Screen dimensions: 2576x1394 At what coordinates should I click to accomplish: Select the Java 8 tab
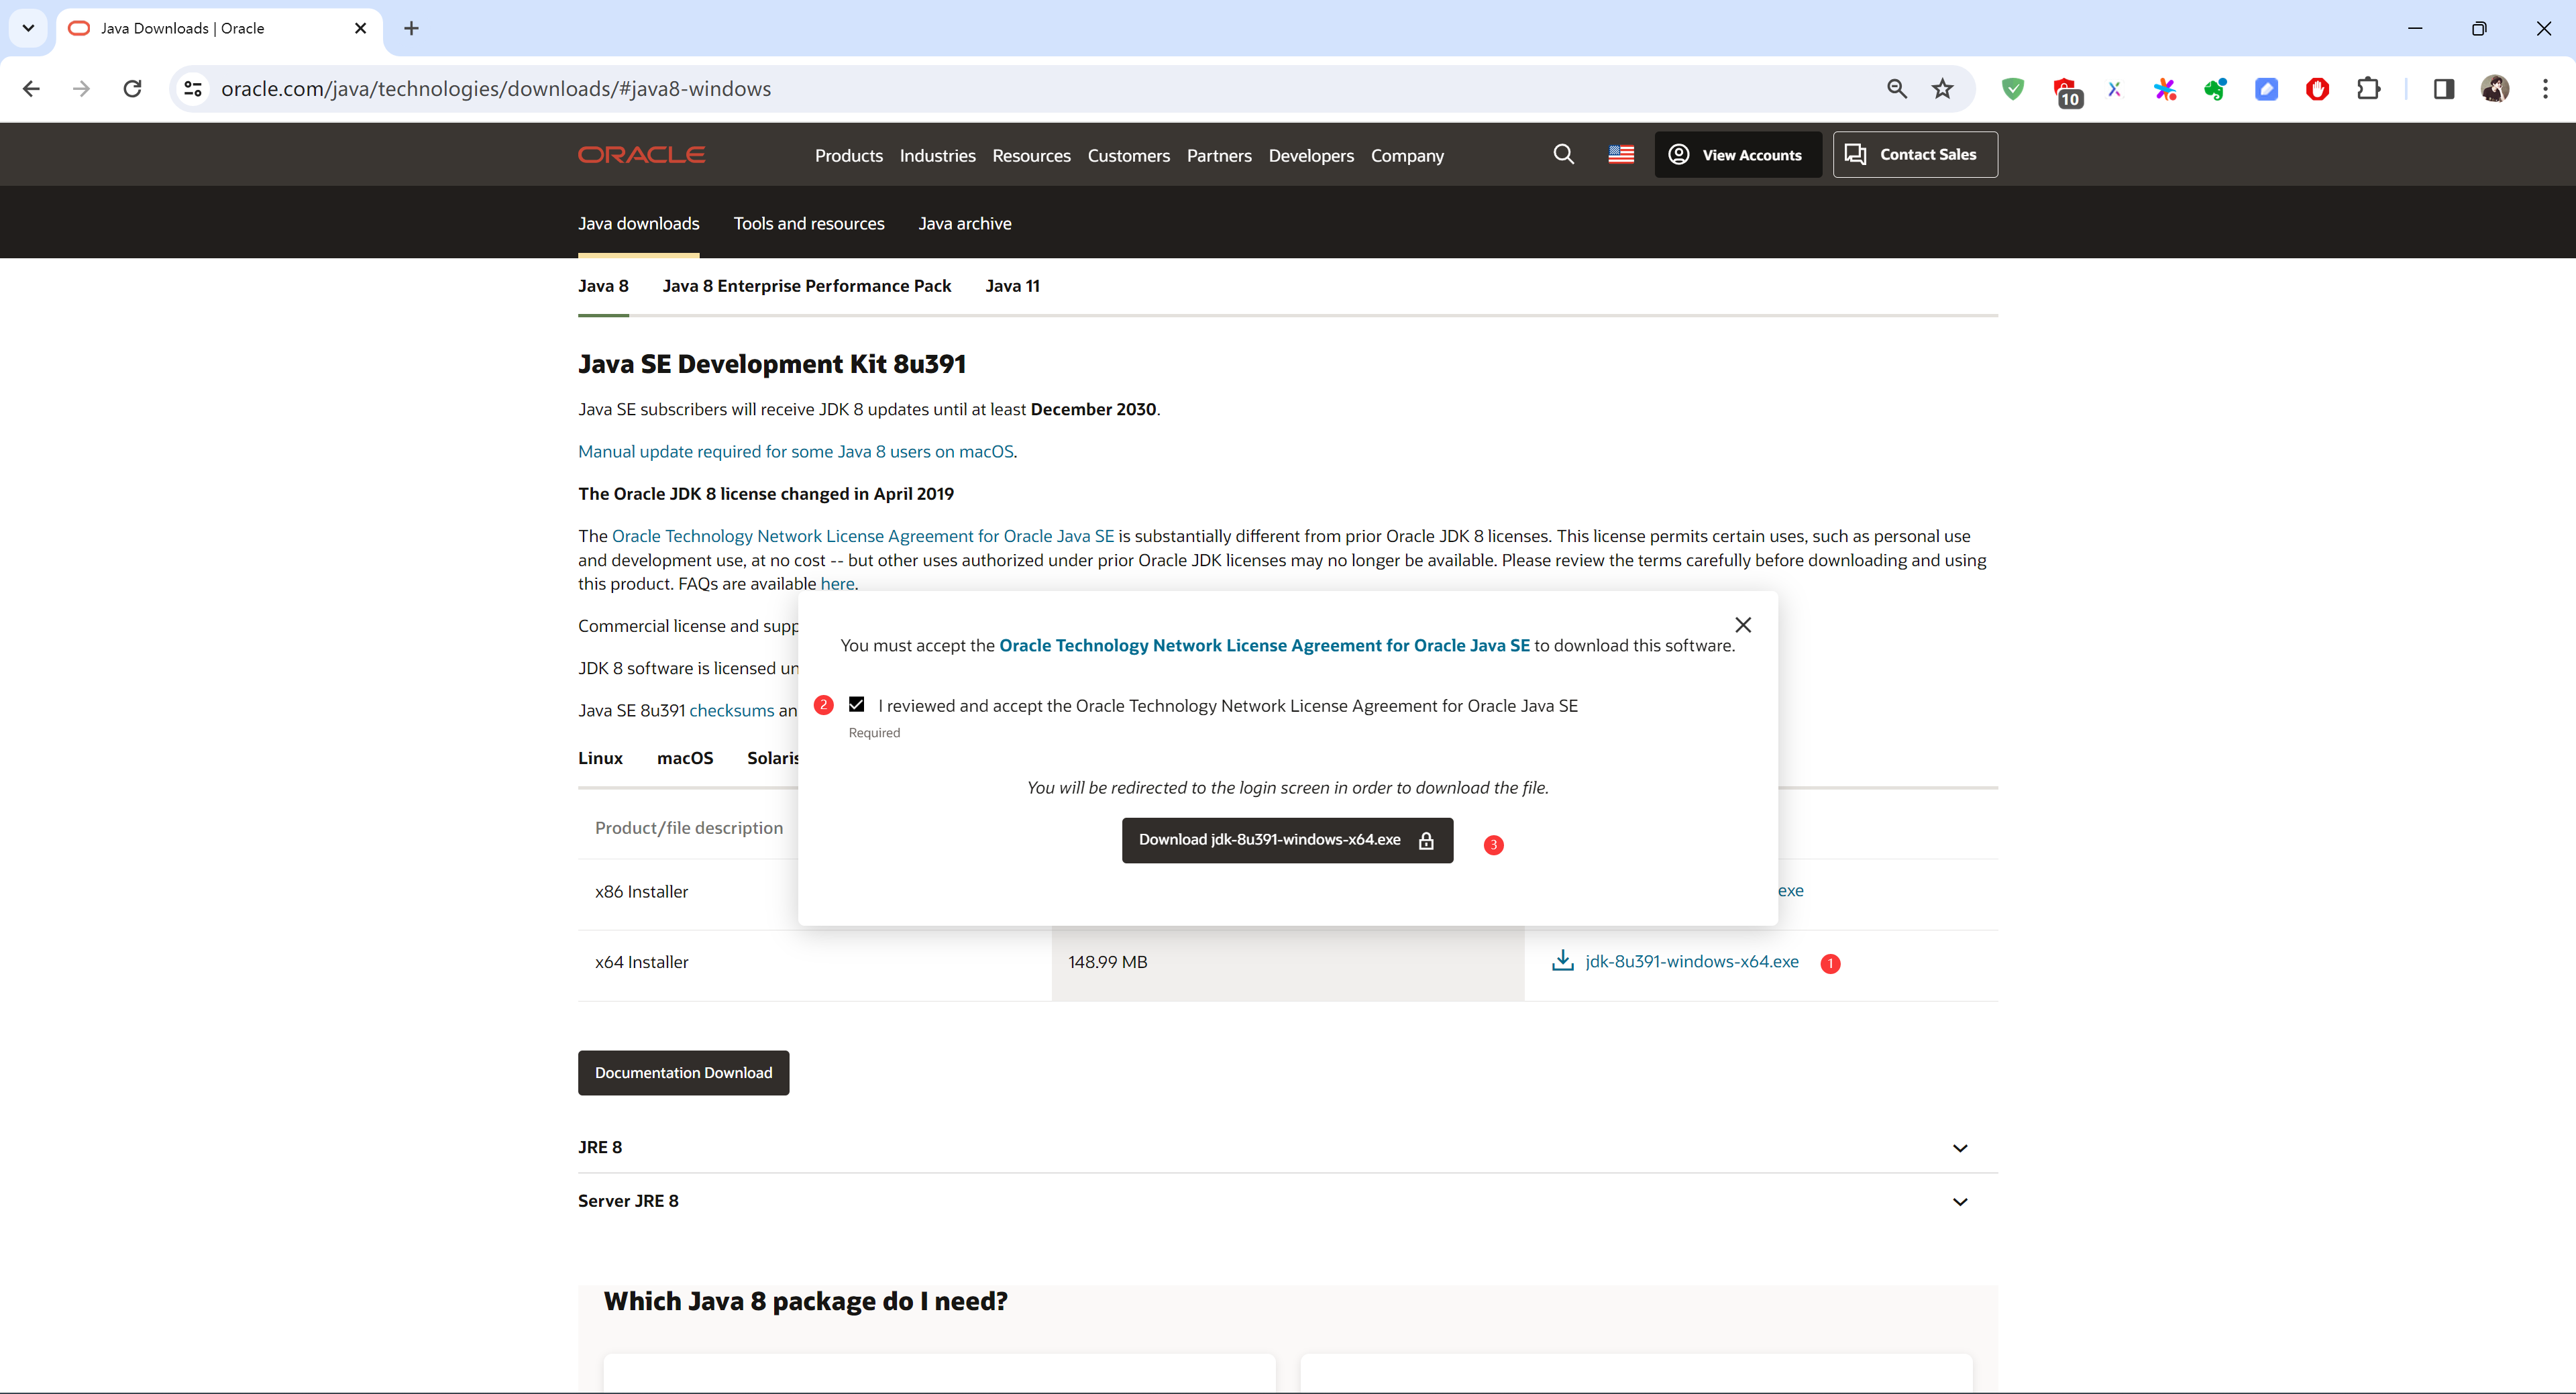coord(603,286)
